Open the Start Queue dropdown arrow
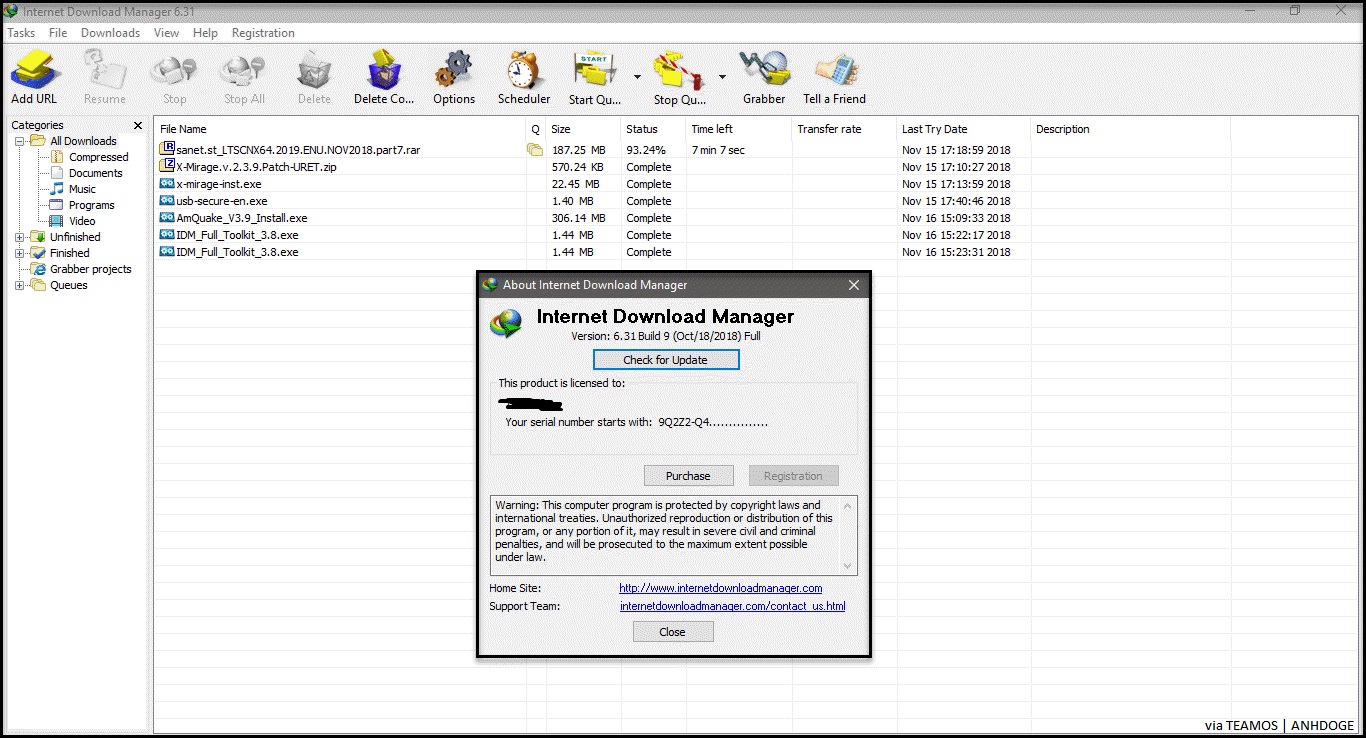This screenshot has height=738, width=1366. 637,76
